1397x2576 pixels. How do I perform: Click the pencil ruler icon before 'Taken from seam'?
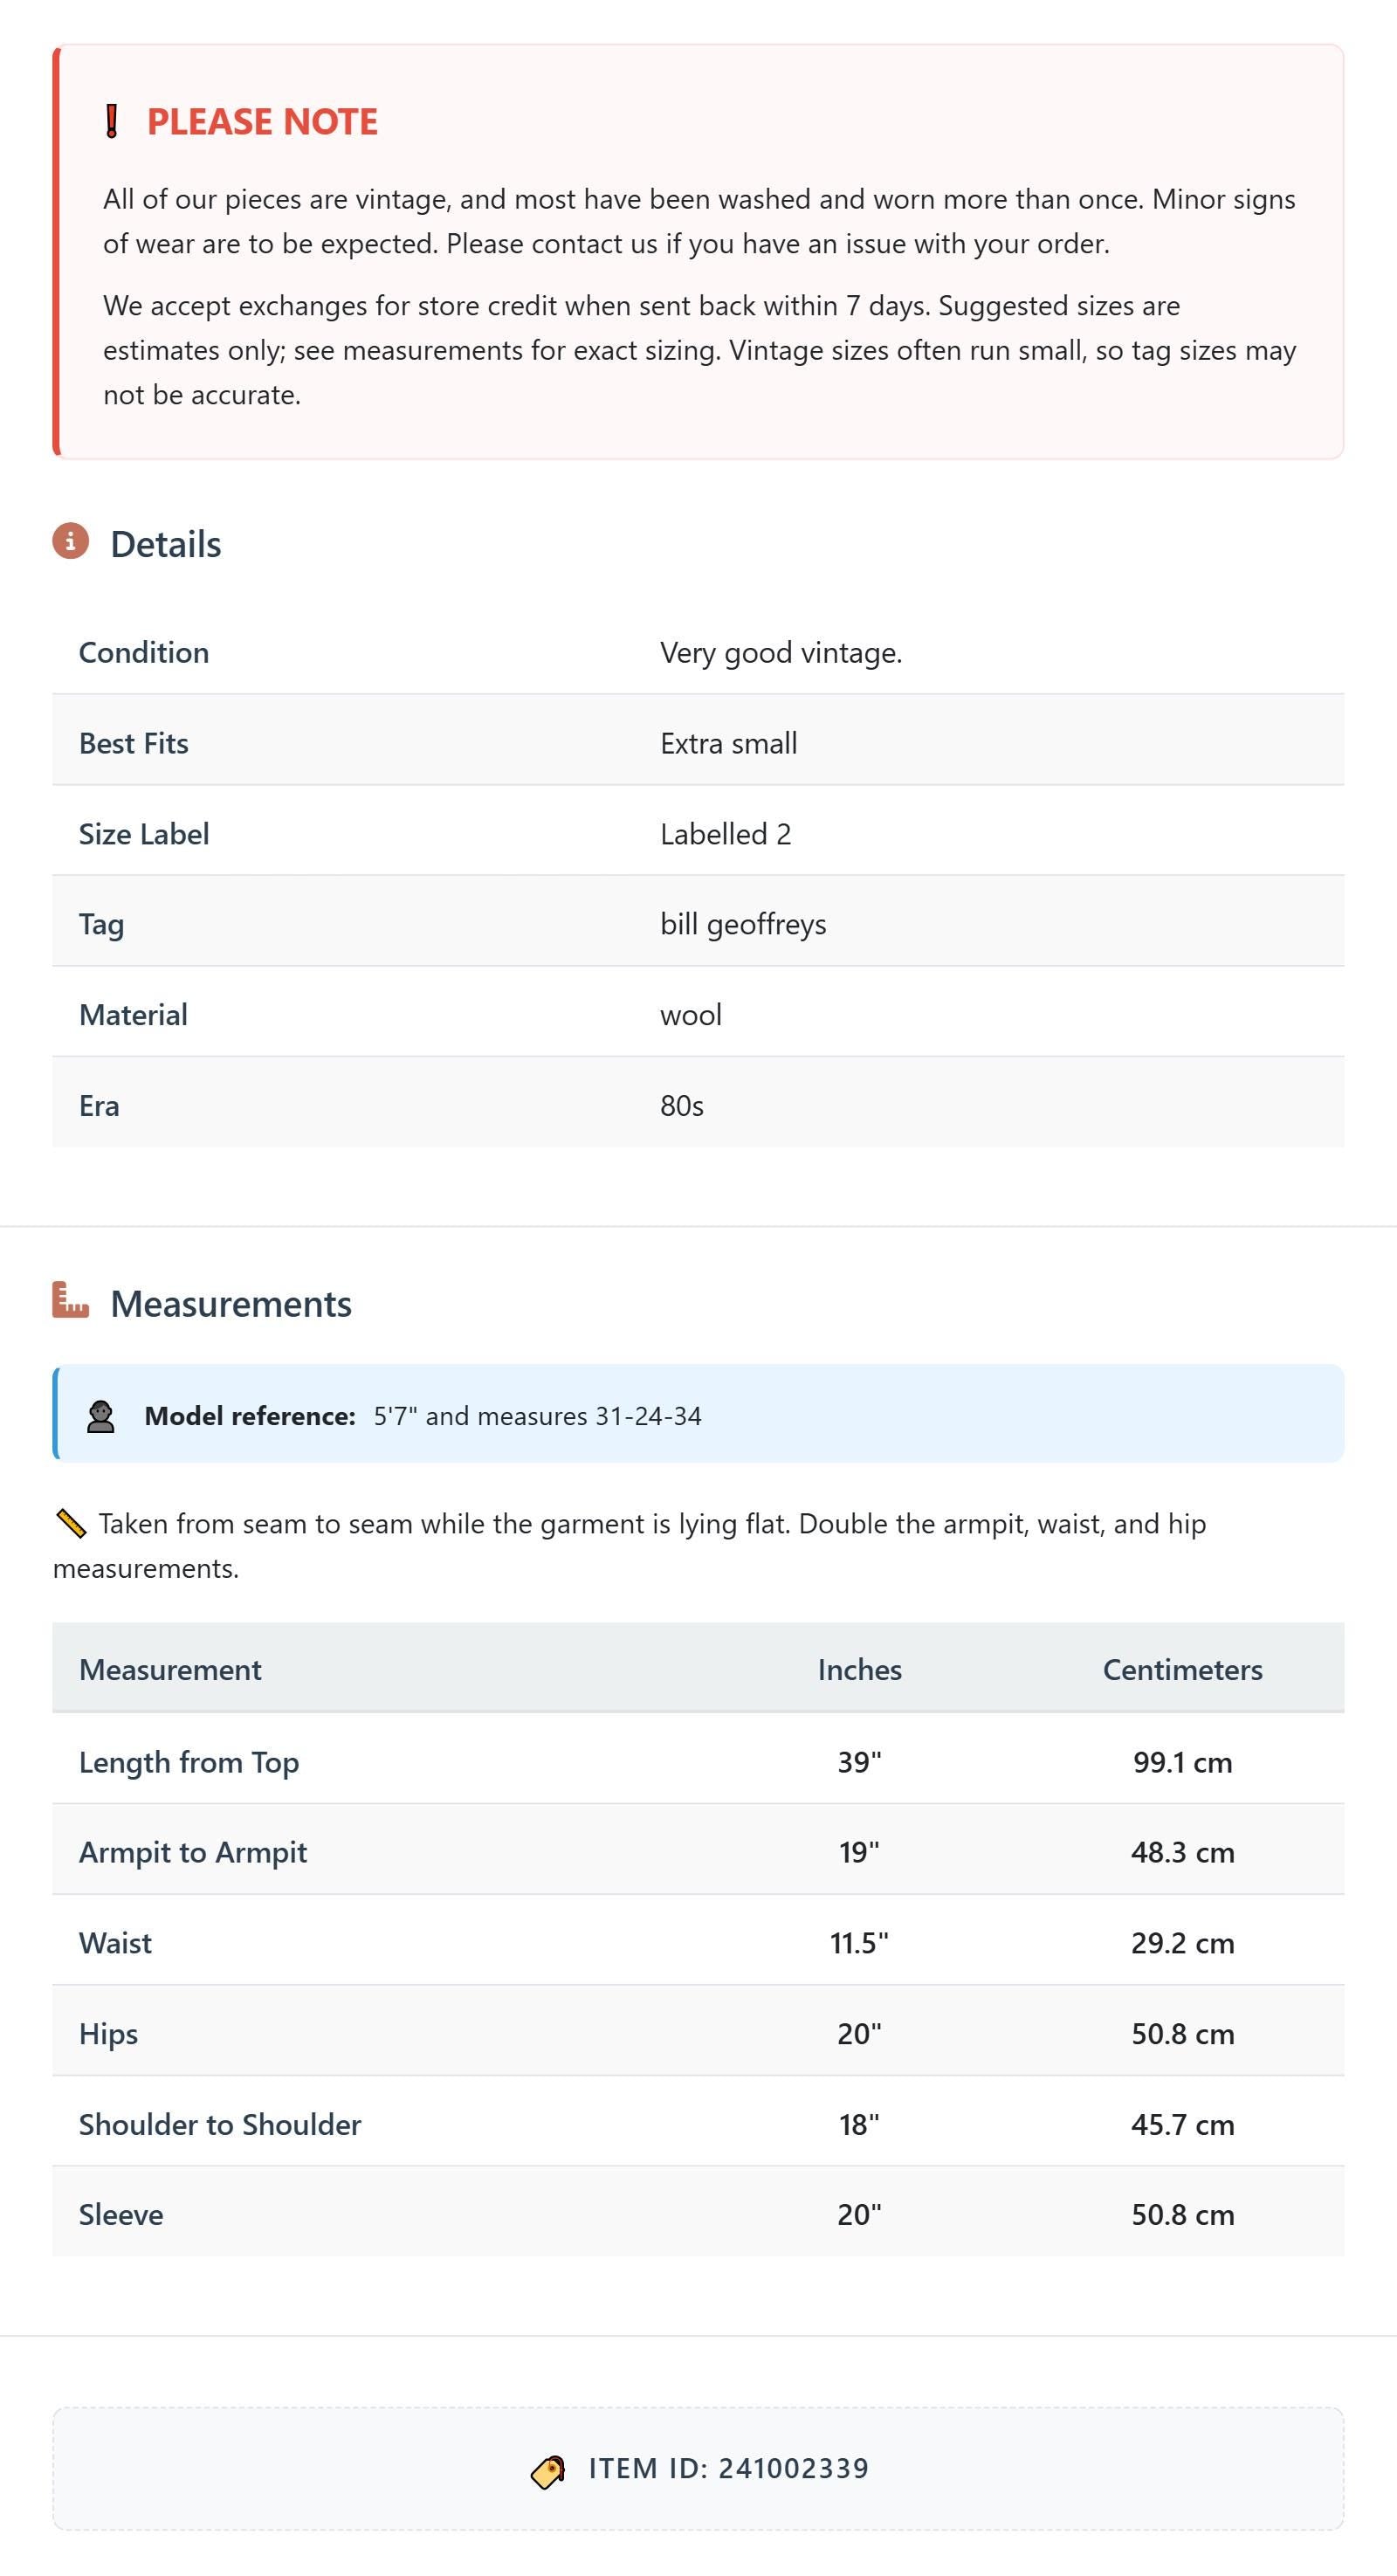[71, 1523]
